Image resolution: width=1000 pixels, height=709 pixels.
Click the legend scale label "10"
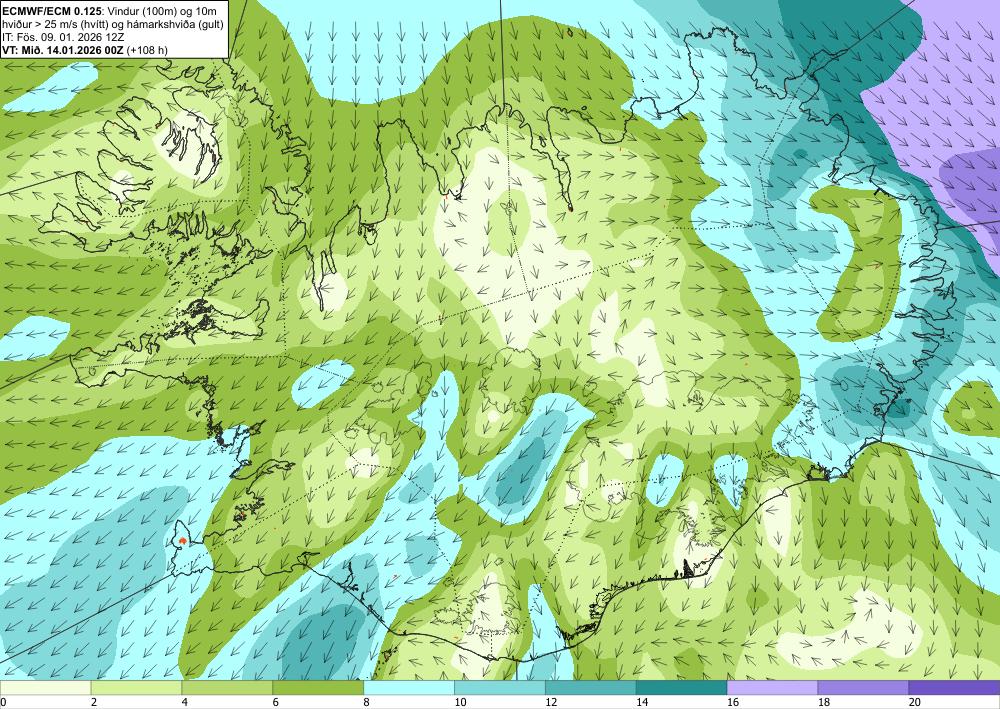(x=460, y=703)
